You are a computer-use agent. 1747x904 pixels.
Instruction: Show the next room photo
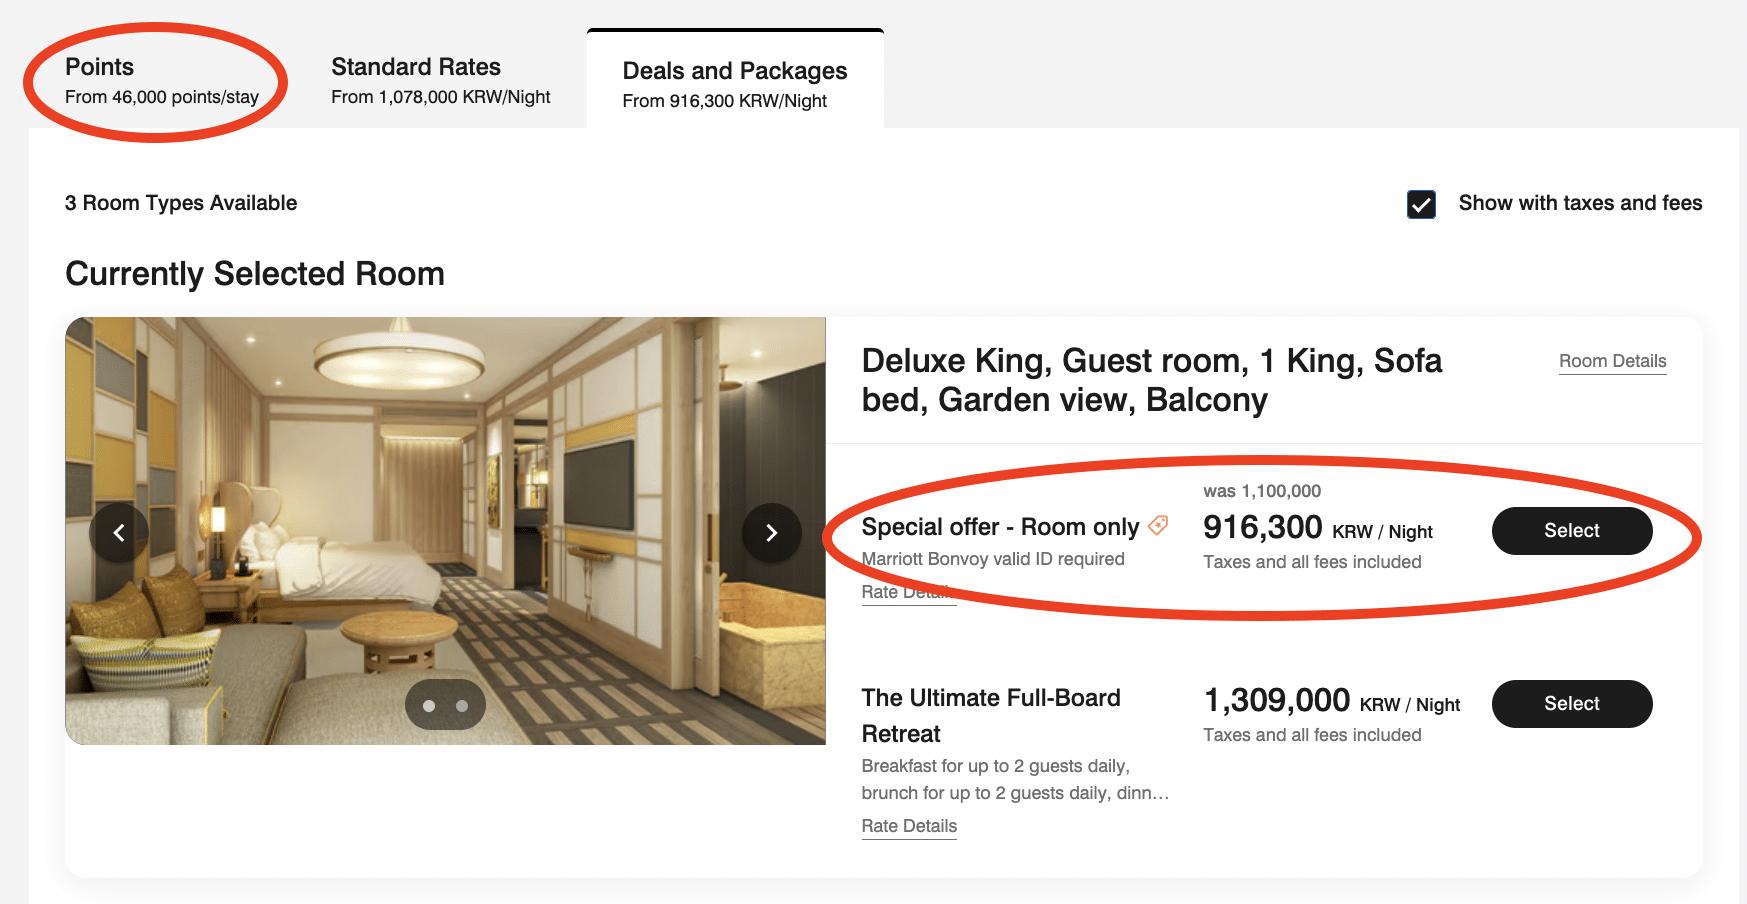click(771, 533)
